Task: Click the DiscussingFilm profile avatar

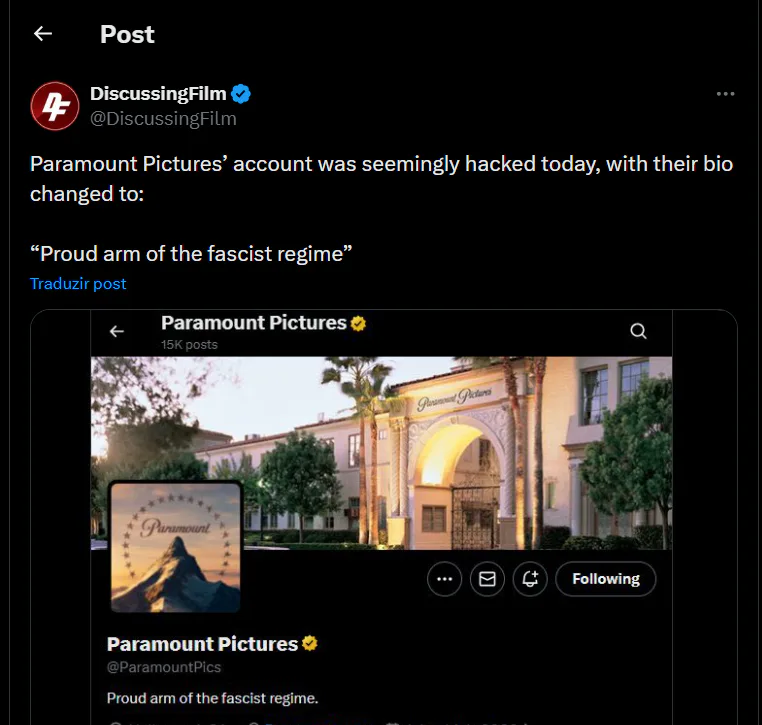Action: (54, 106)
